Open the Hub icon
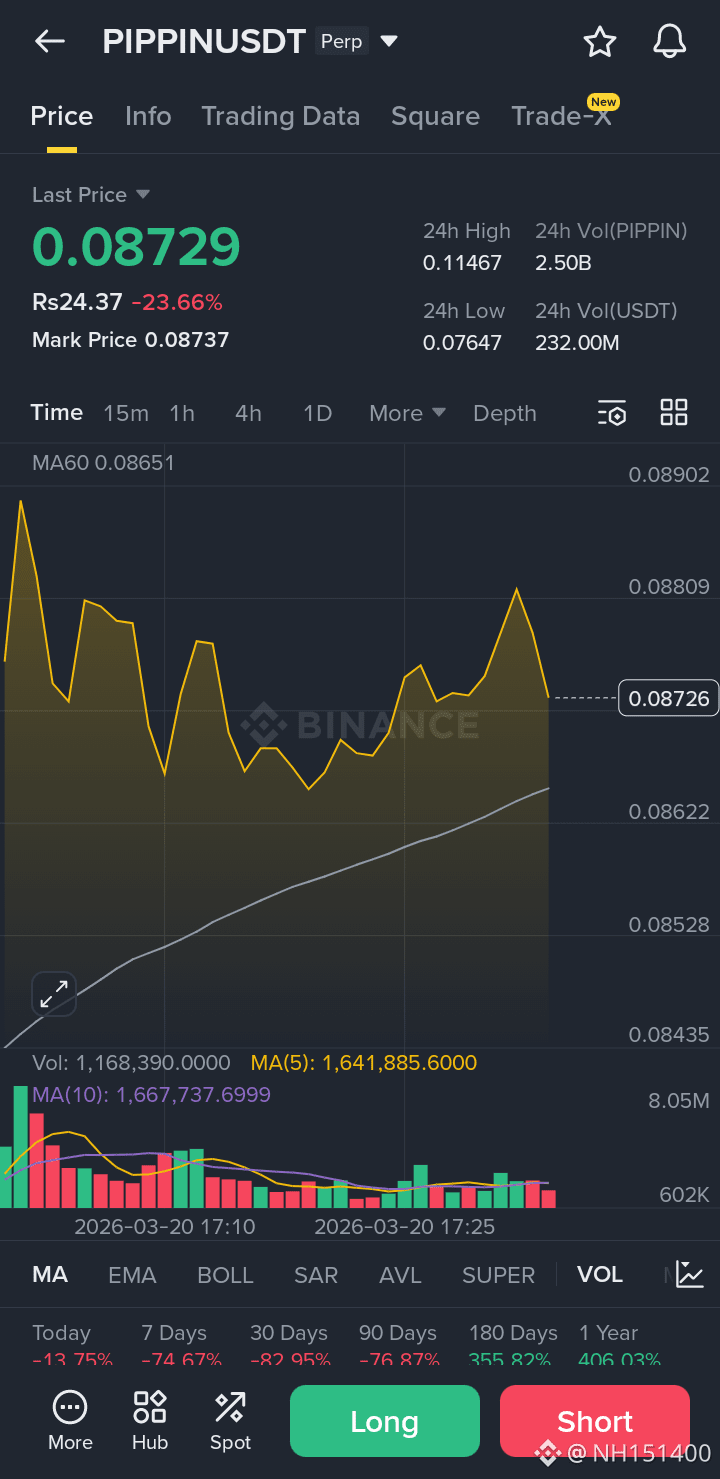Viewport: 720px width, 1479px height. 150,1421
